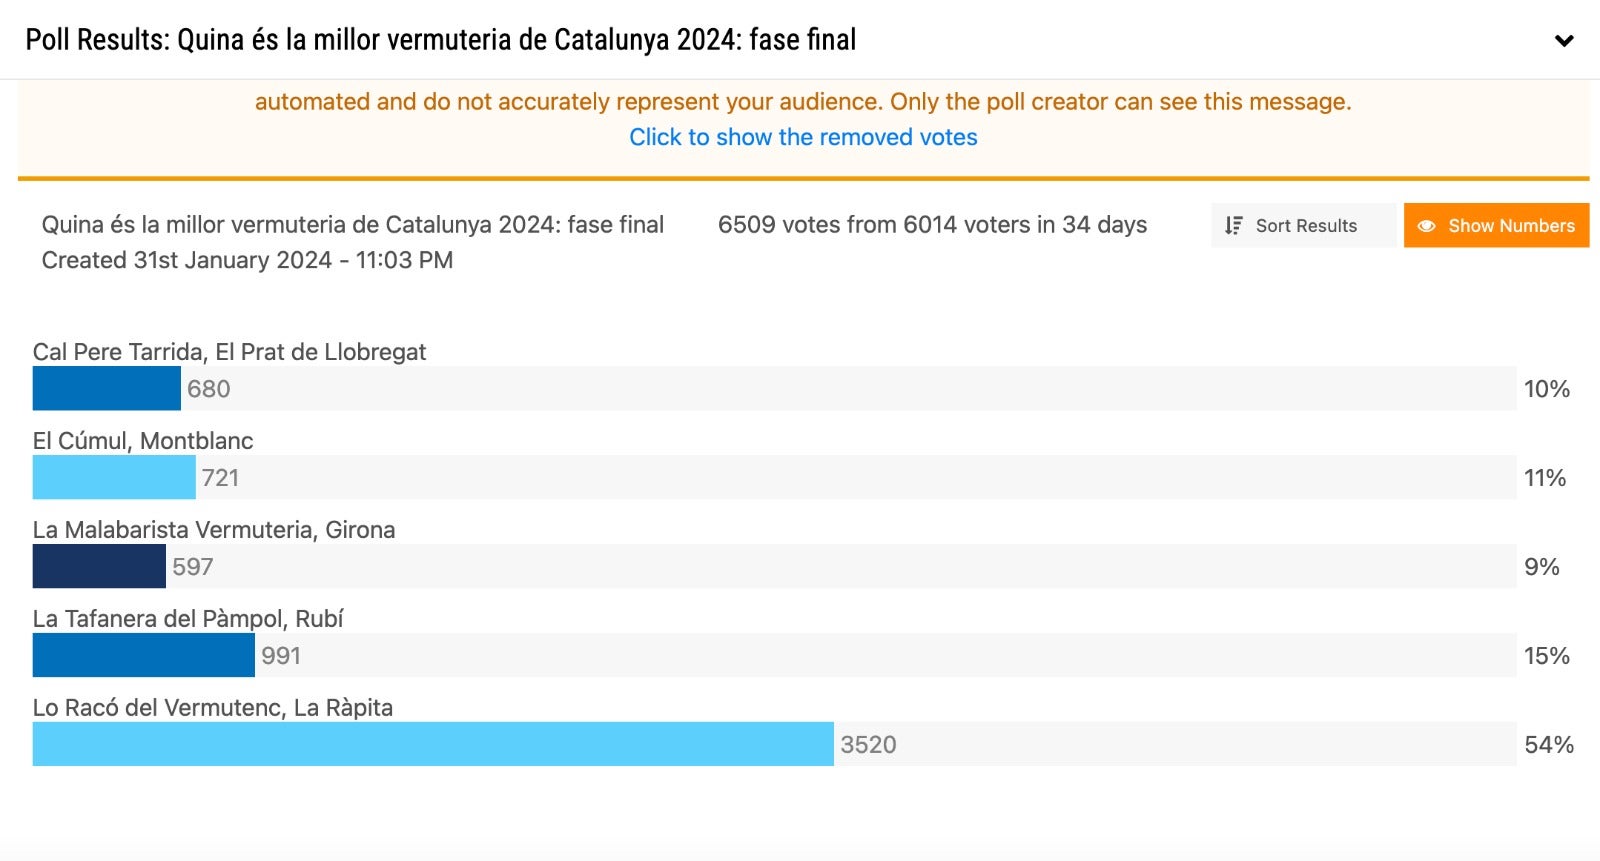The width and height of the screenshot is (1600, 861).
Task: Click the Created 31st January 2024 text
Action: click(247, 260)
